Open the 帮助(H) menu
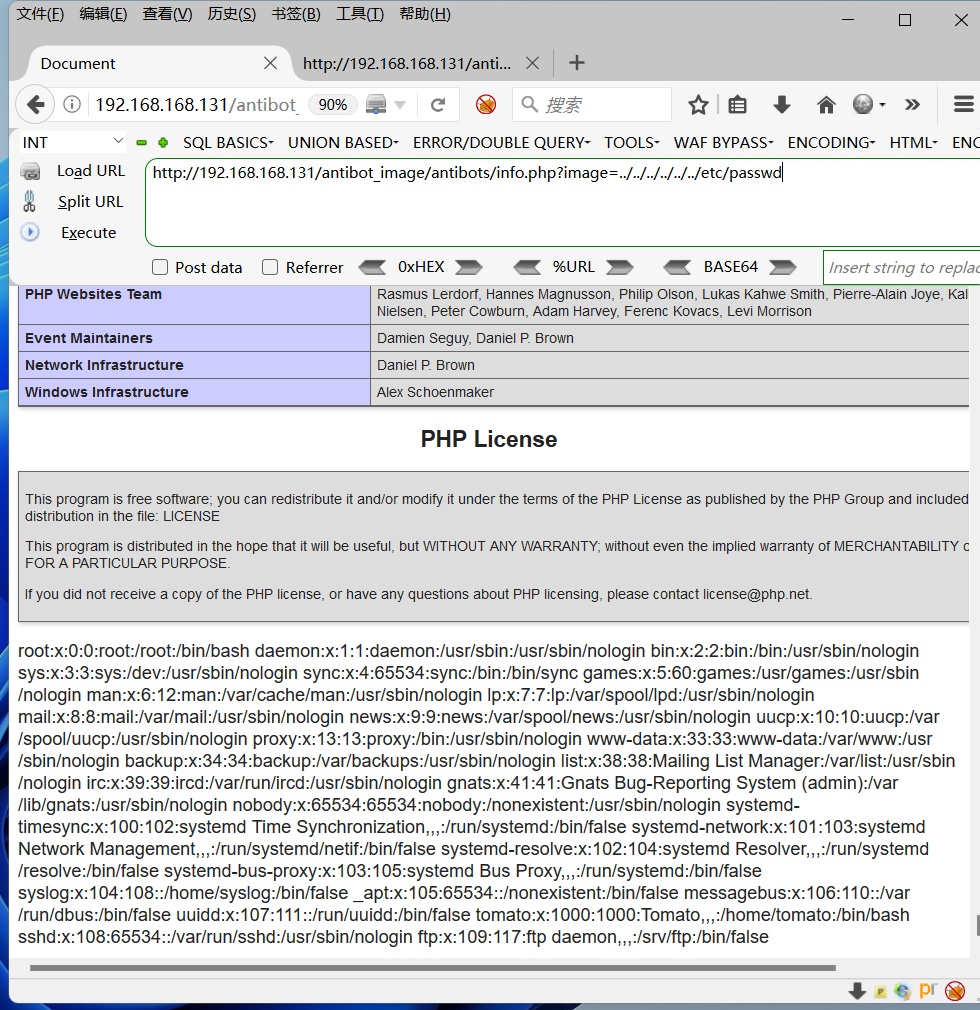Viewport: 980px width, 1010px height. pyautogui.click(x=425, y=14)
